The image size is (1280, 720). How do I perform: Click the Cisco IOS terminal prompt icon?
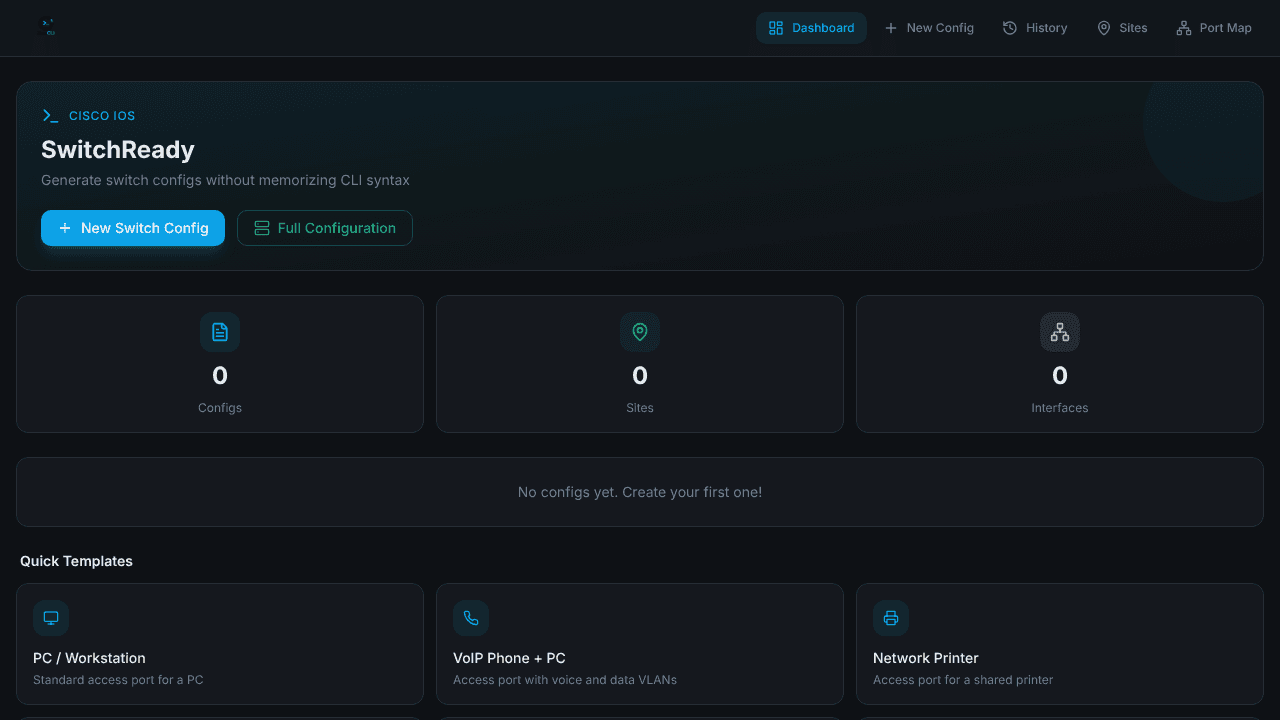click(x=50, y=116)
